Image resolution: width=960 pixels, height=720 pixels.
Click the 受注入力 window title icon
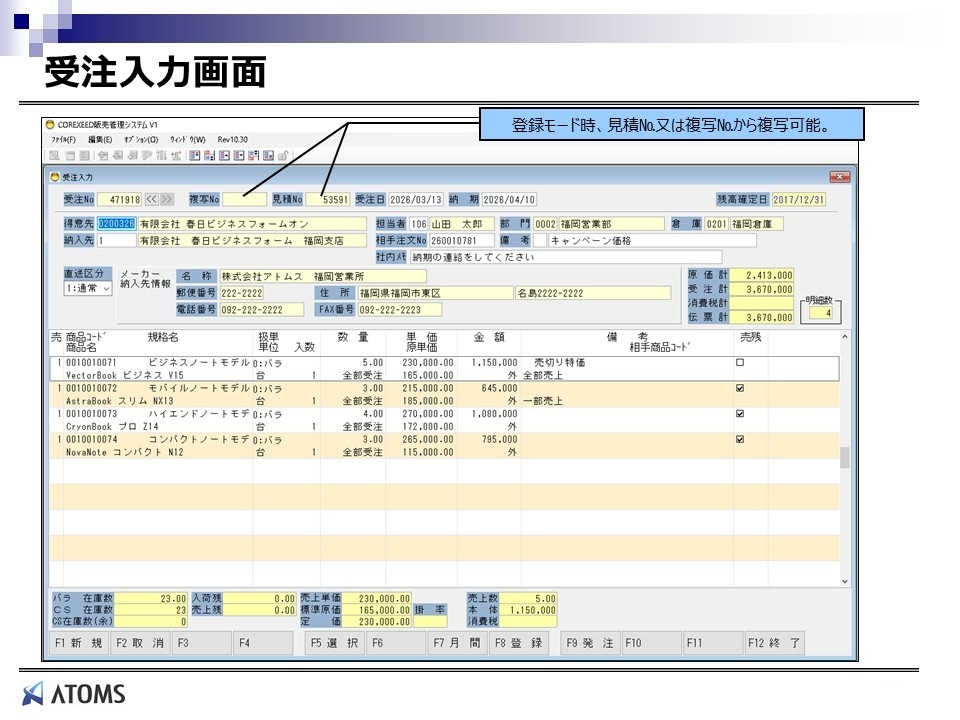(55, 177)
